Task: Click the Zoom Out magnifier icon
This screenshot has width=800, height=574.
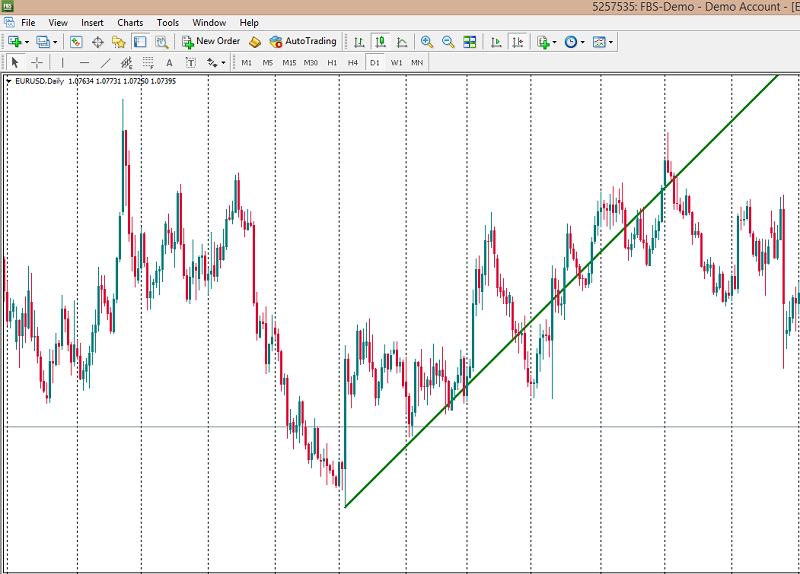Action: 448,42
